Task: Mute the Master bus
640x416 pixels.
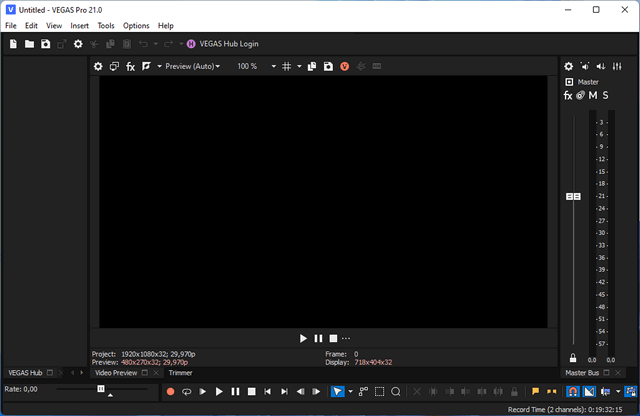Action: tap(593, 95)
